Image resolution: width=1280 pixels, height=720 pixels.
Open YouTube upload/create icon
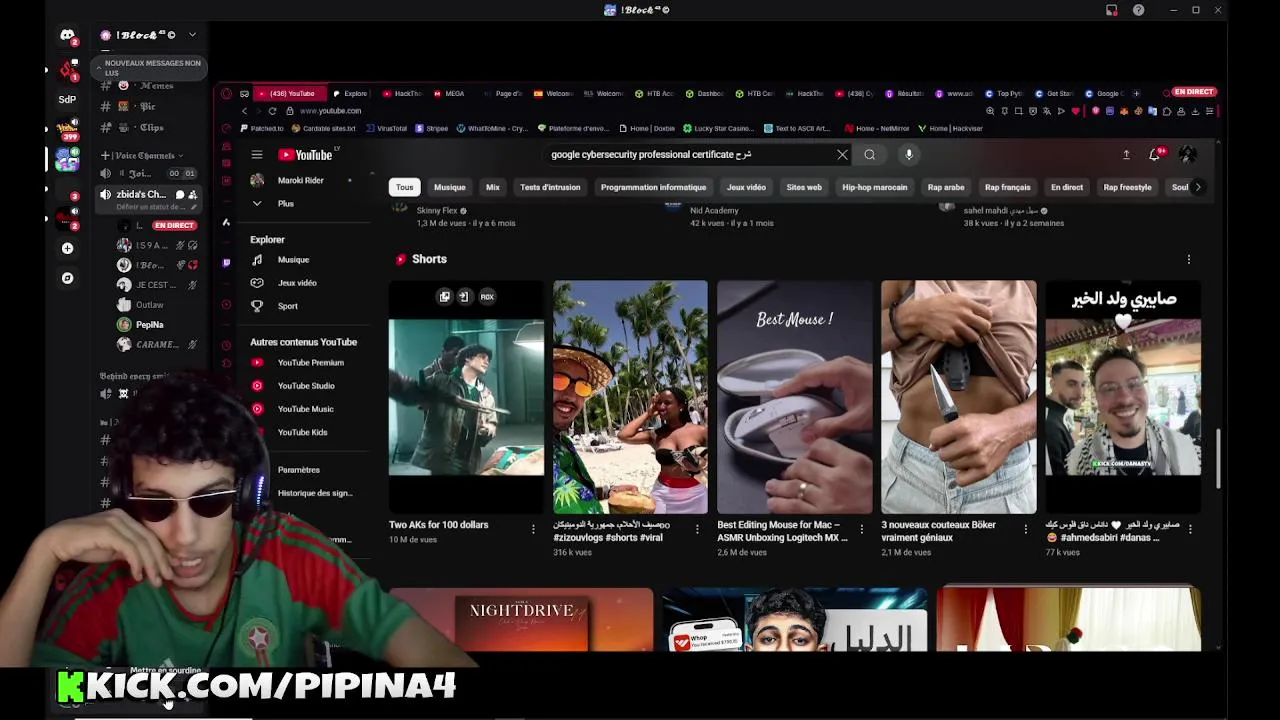1126,154
